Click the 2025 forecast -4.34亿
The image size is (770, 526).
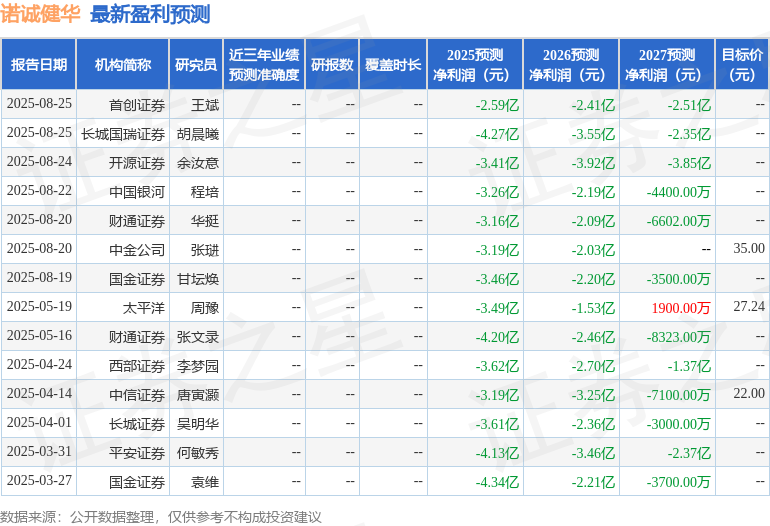click(x=497, y=482)
